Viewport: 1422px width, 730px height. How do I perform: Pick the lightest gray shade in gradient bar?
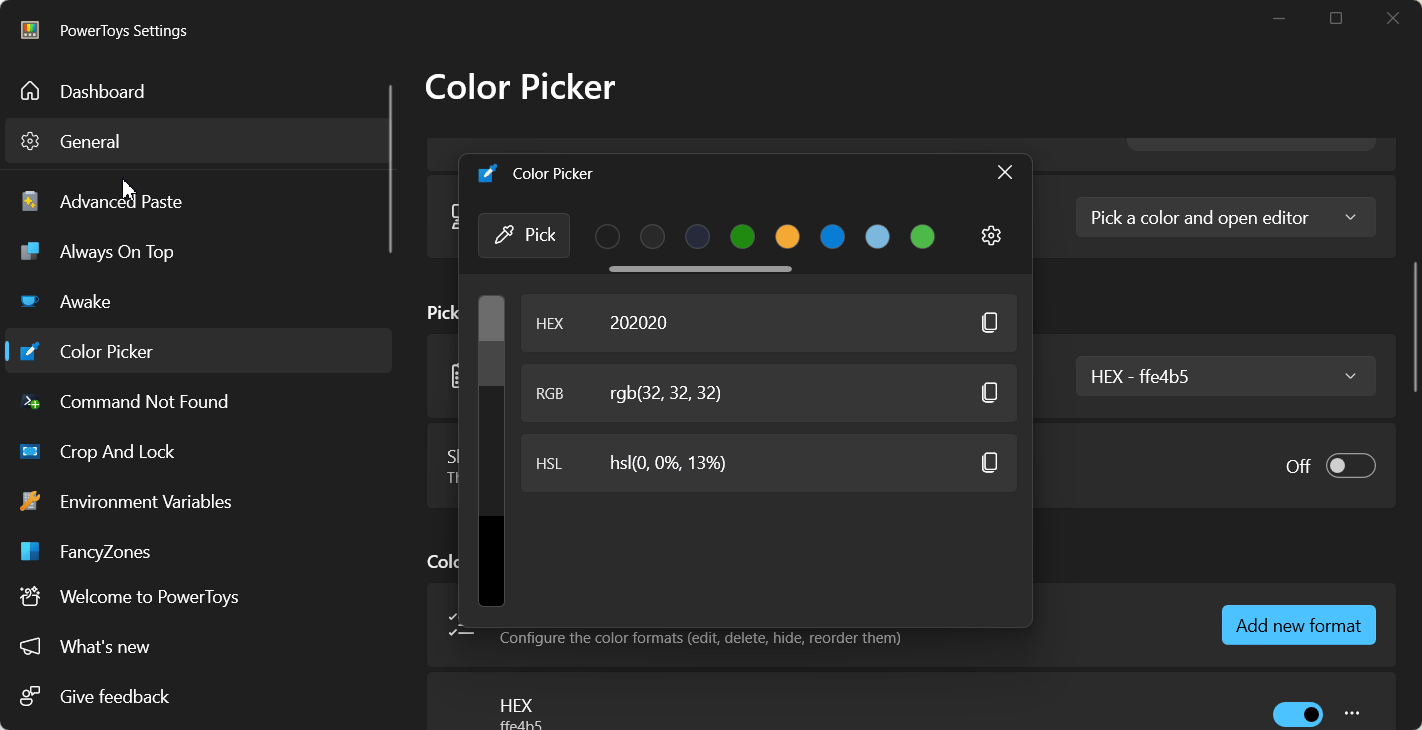click(x=491, y=318)
